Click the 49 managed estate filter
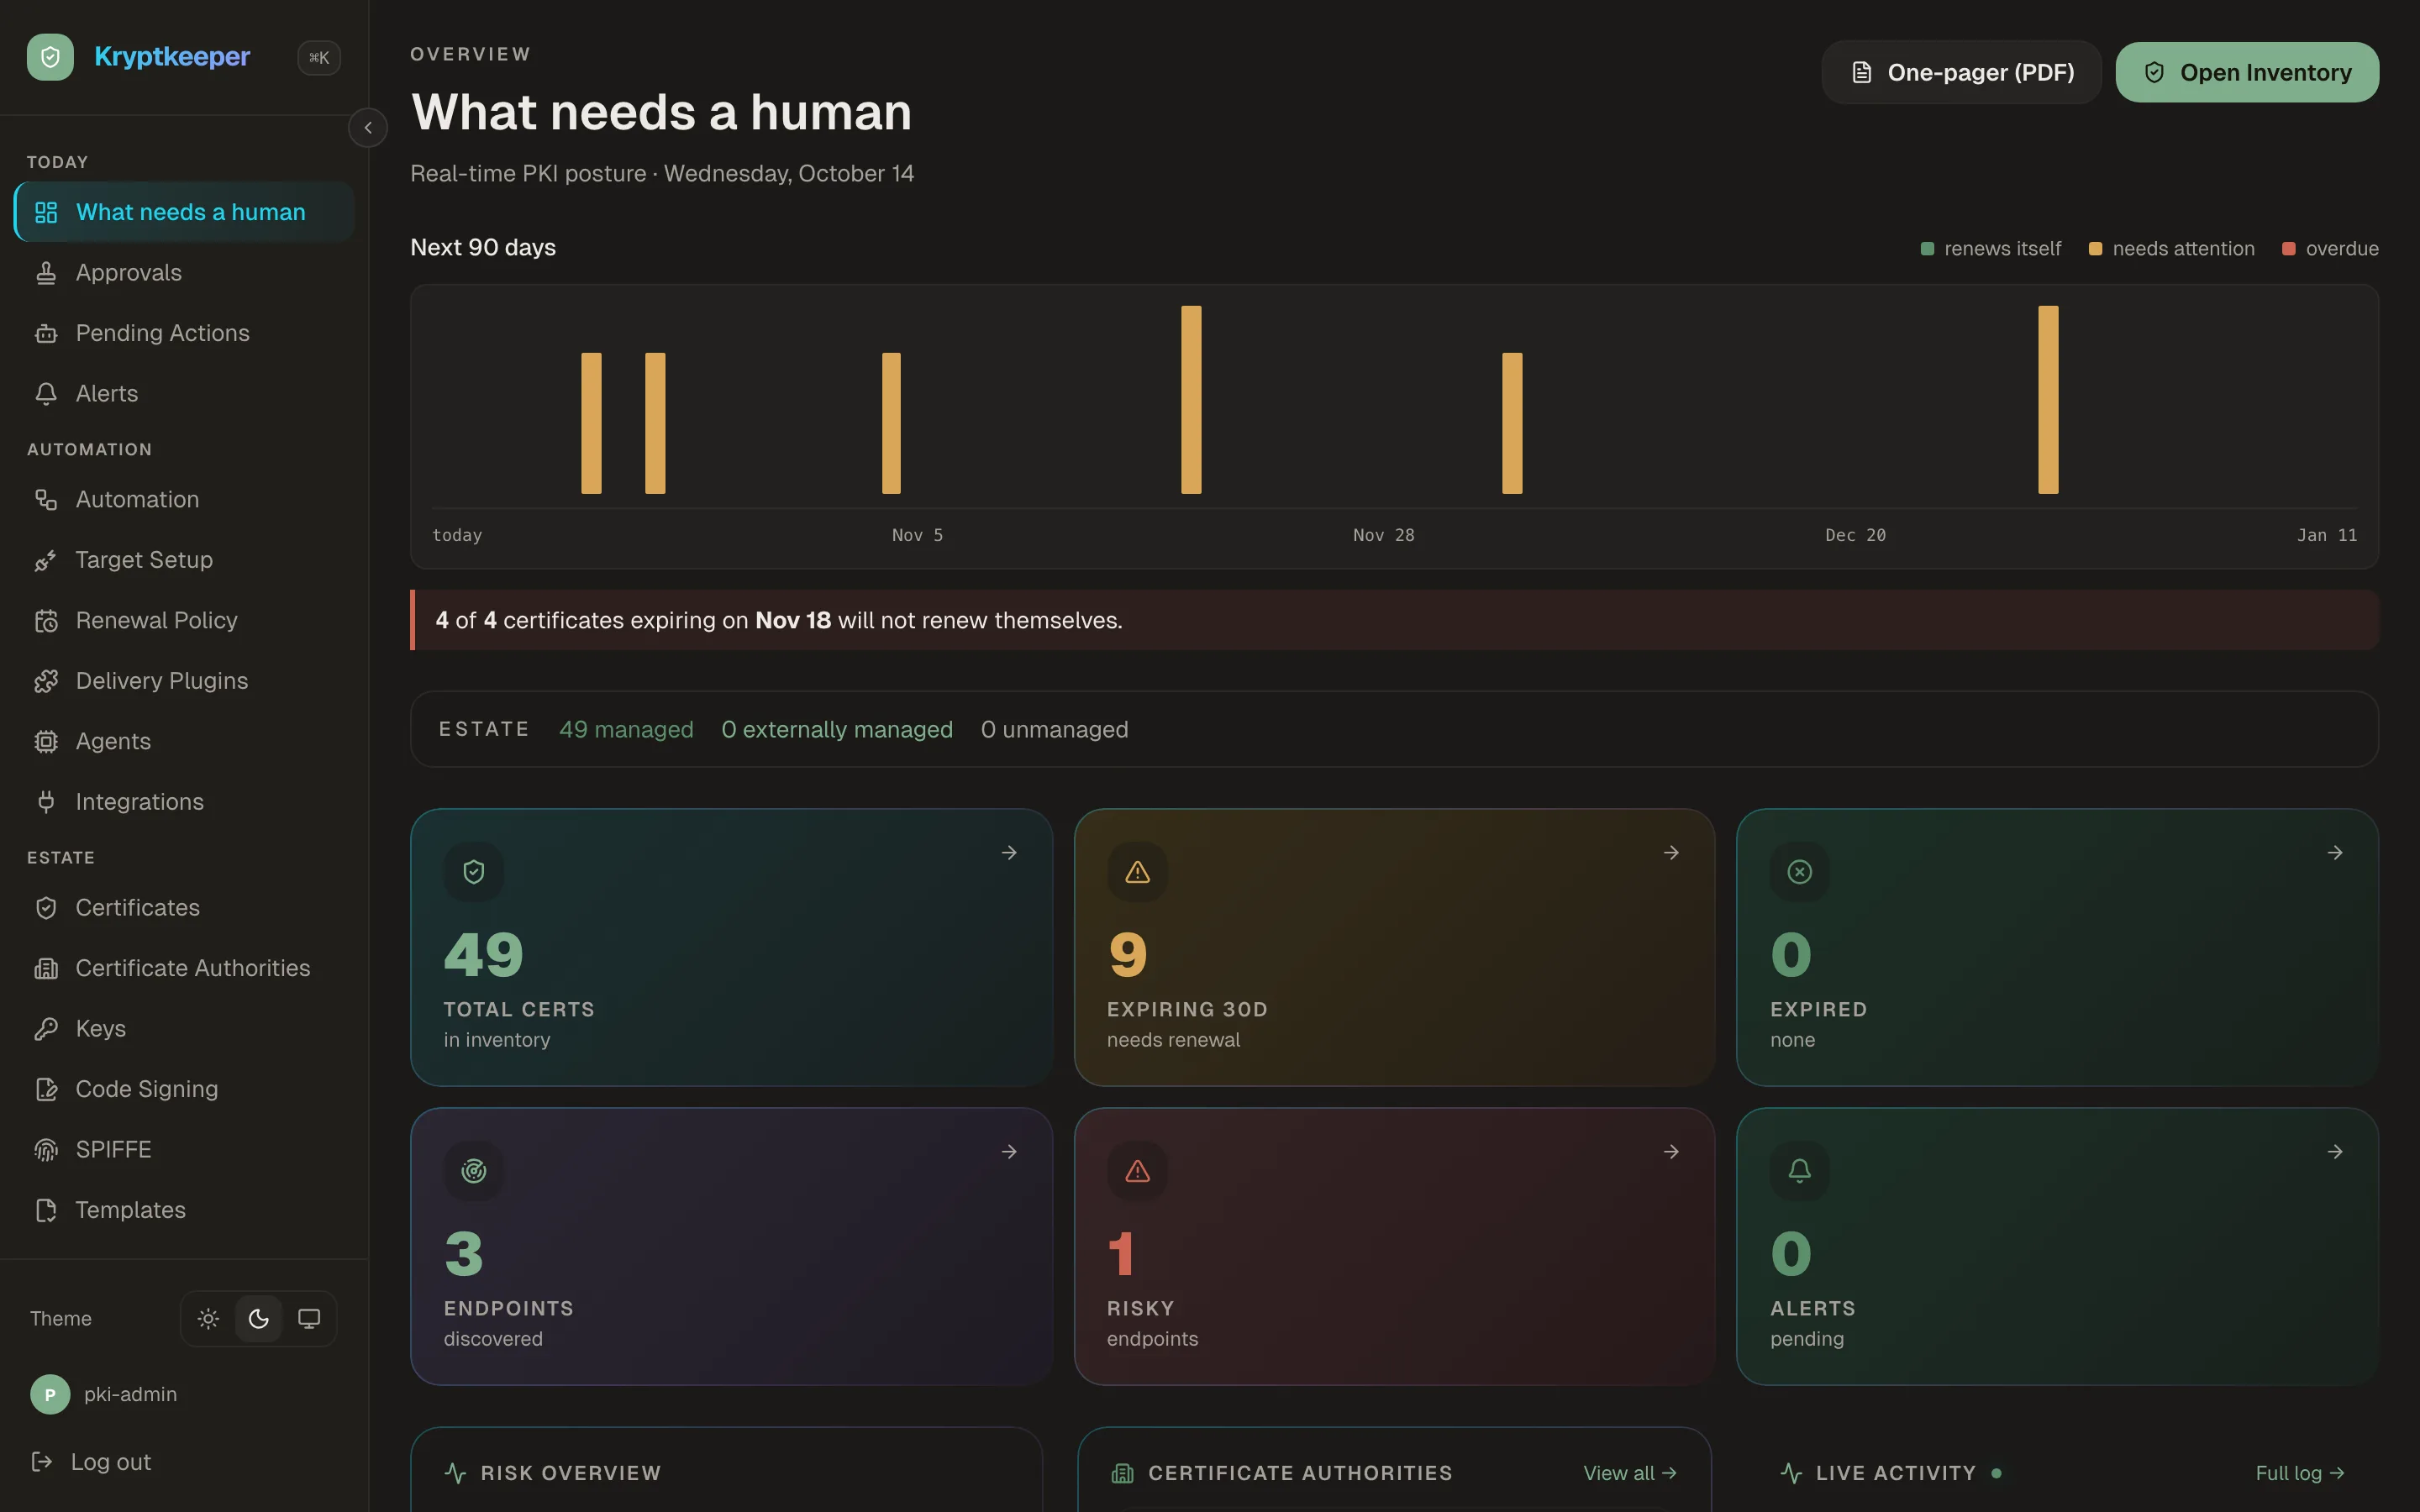 tap(626, 730)
